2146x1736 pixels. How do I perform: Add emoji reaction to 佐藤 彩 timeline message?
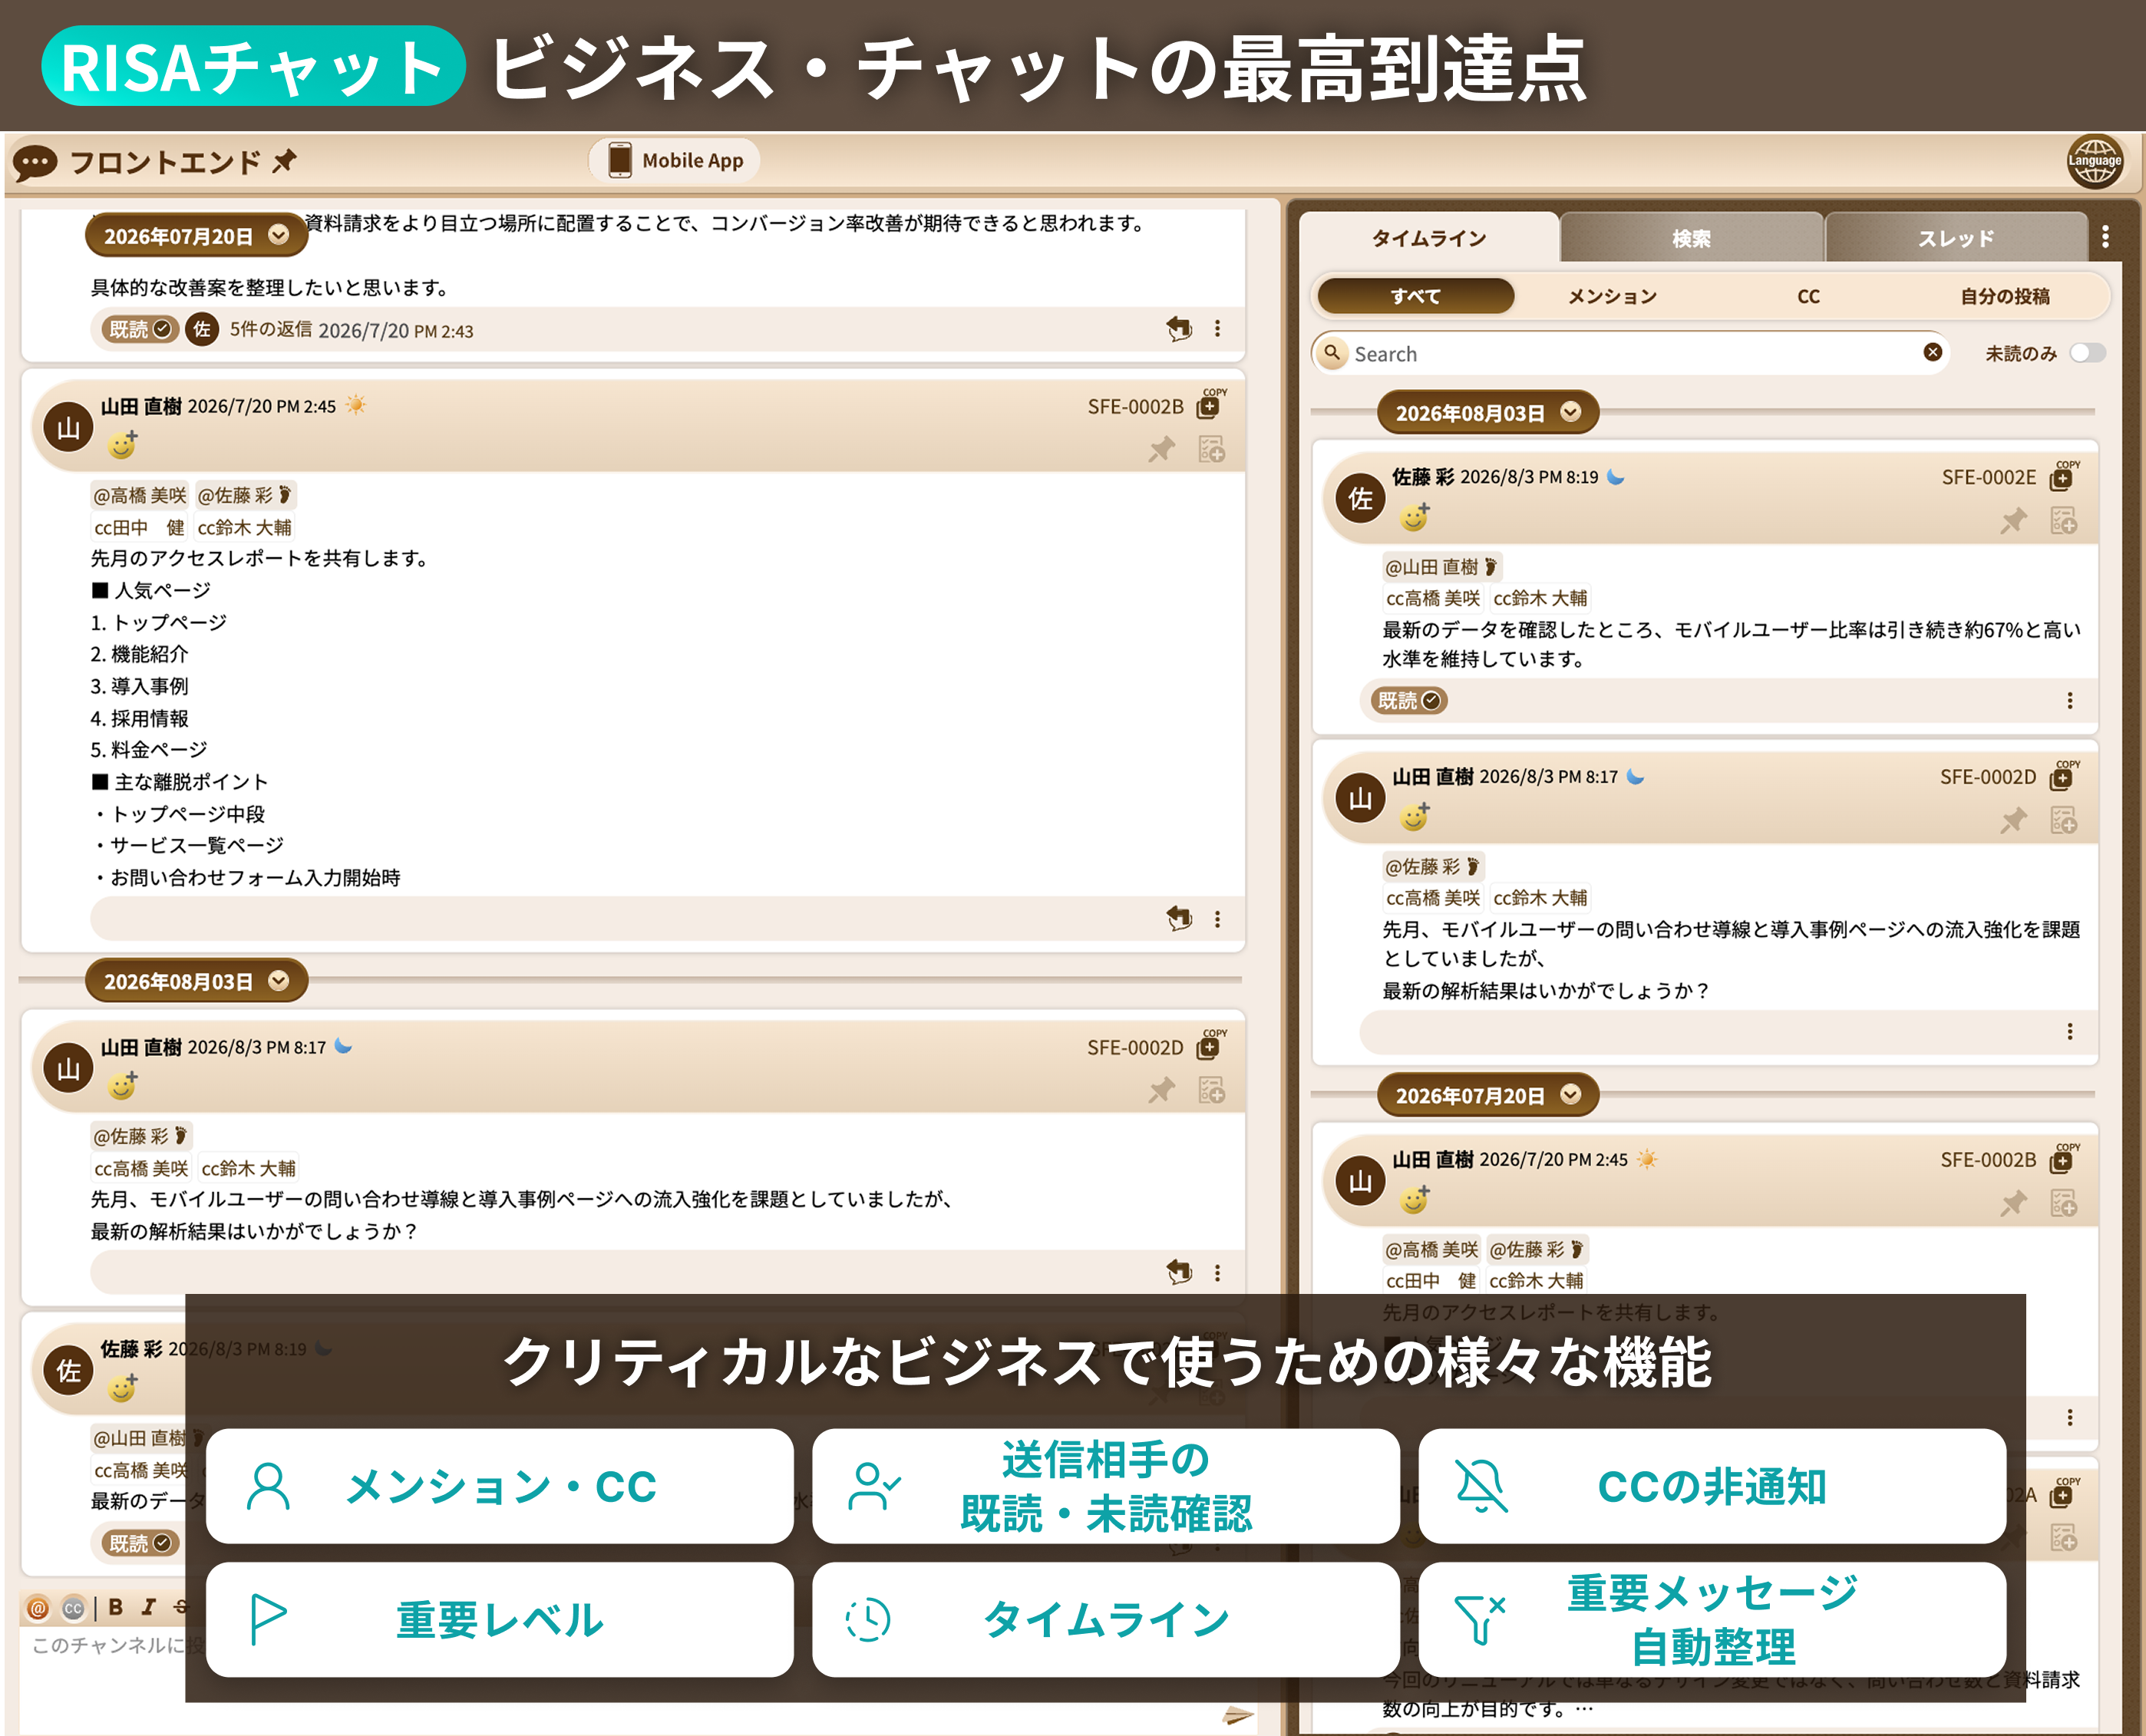[1415, 516]
